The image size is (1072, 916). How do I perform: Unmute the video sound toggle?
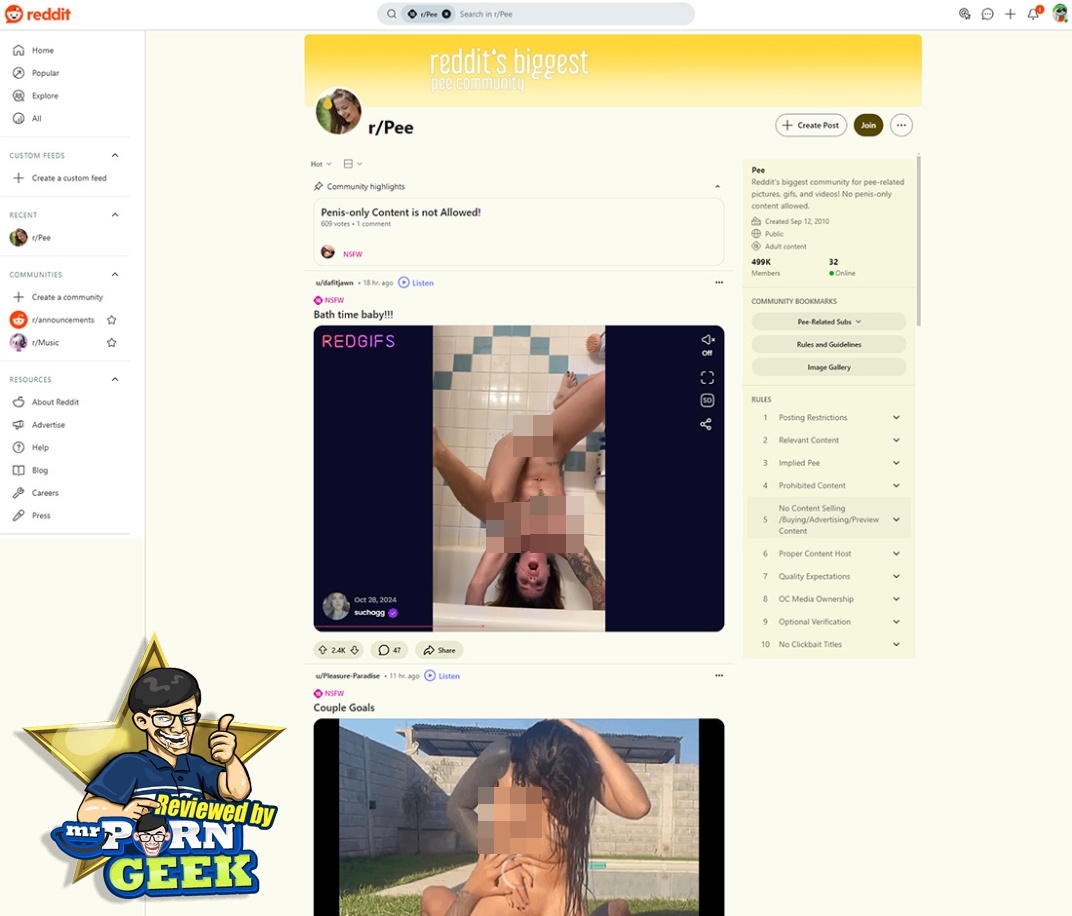point(707,341)
